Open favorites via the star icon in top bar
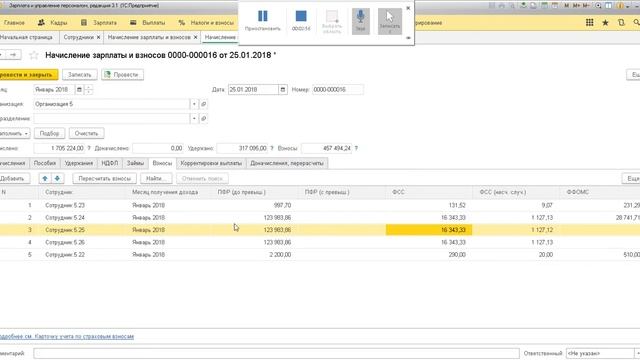640x360 pixels. [x=605, y=23]
